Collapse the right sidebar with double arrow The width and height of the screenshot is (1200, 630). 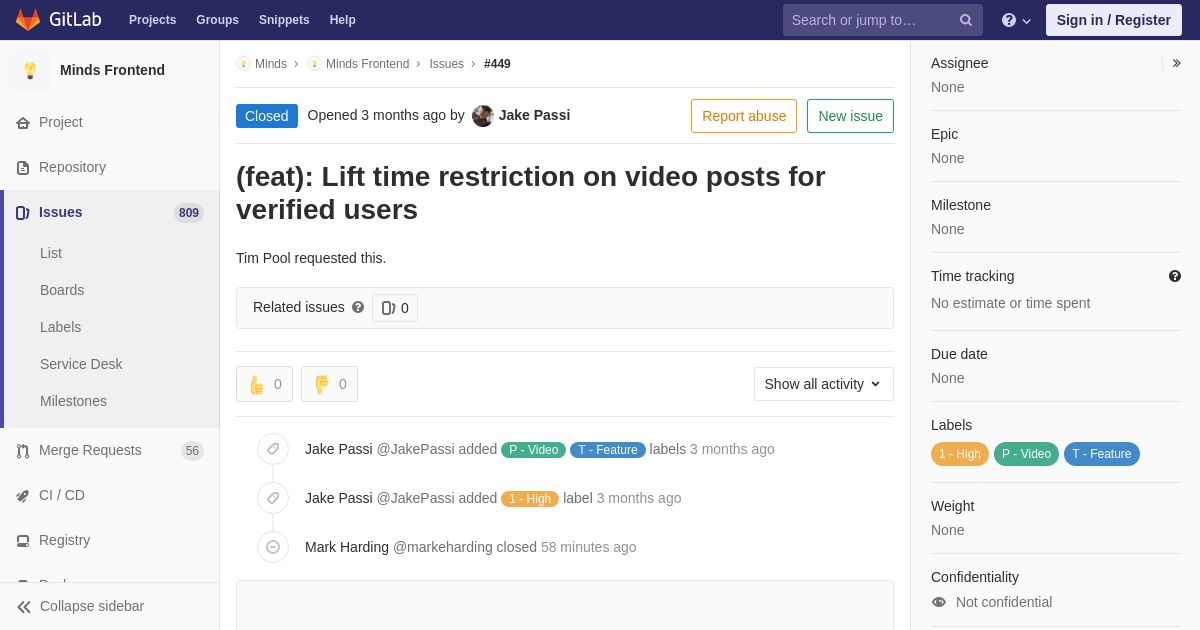[x=1176, y=63]
